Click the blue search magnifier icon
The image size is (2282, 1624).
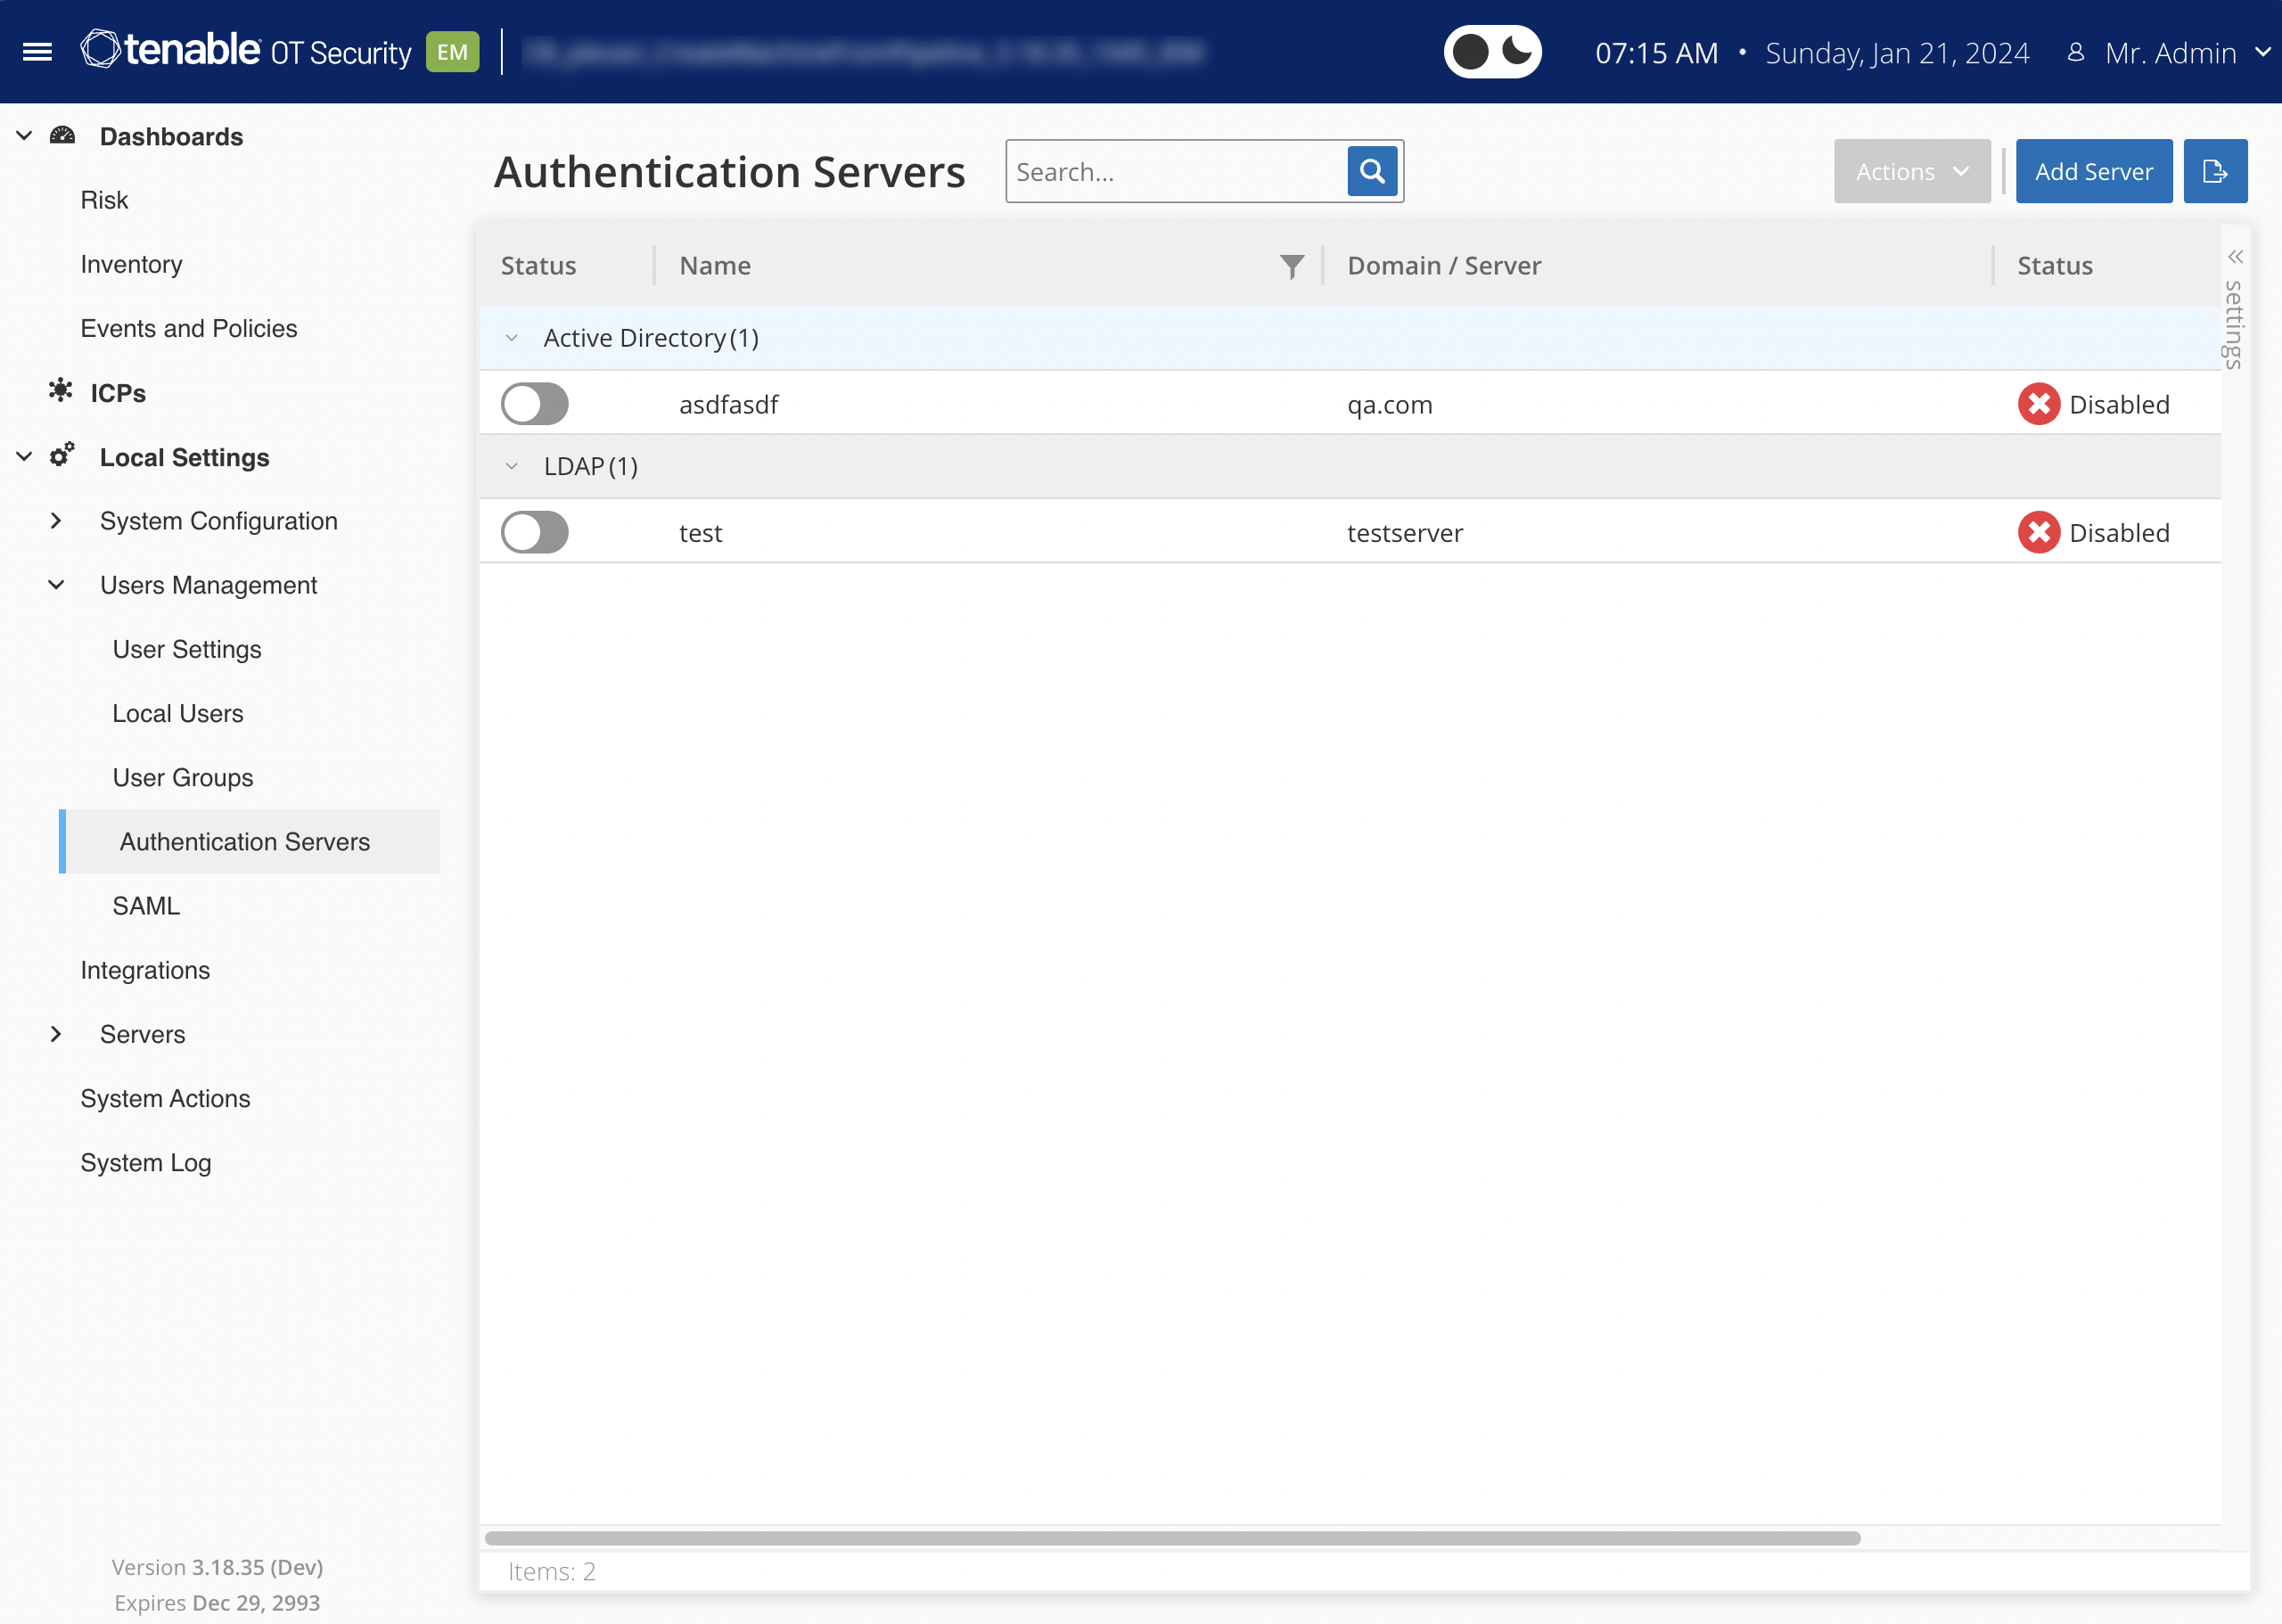click(1372, 171)
